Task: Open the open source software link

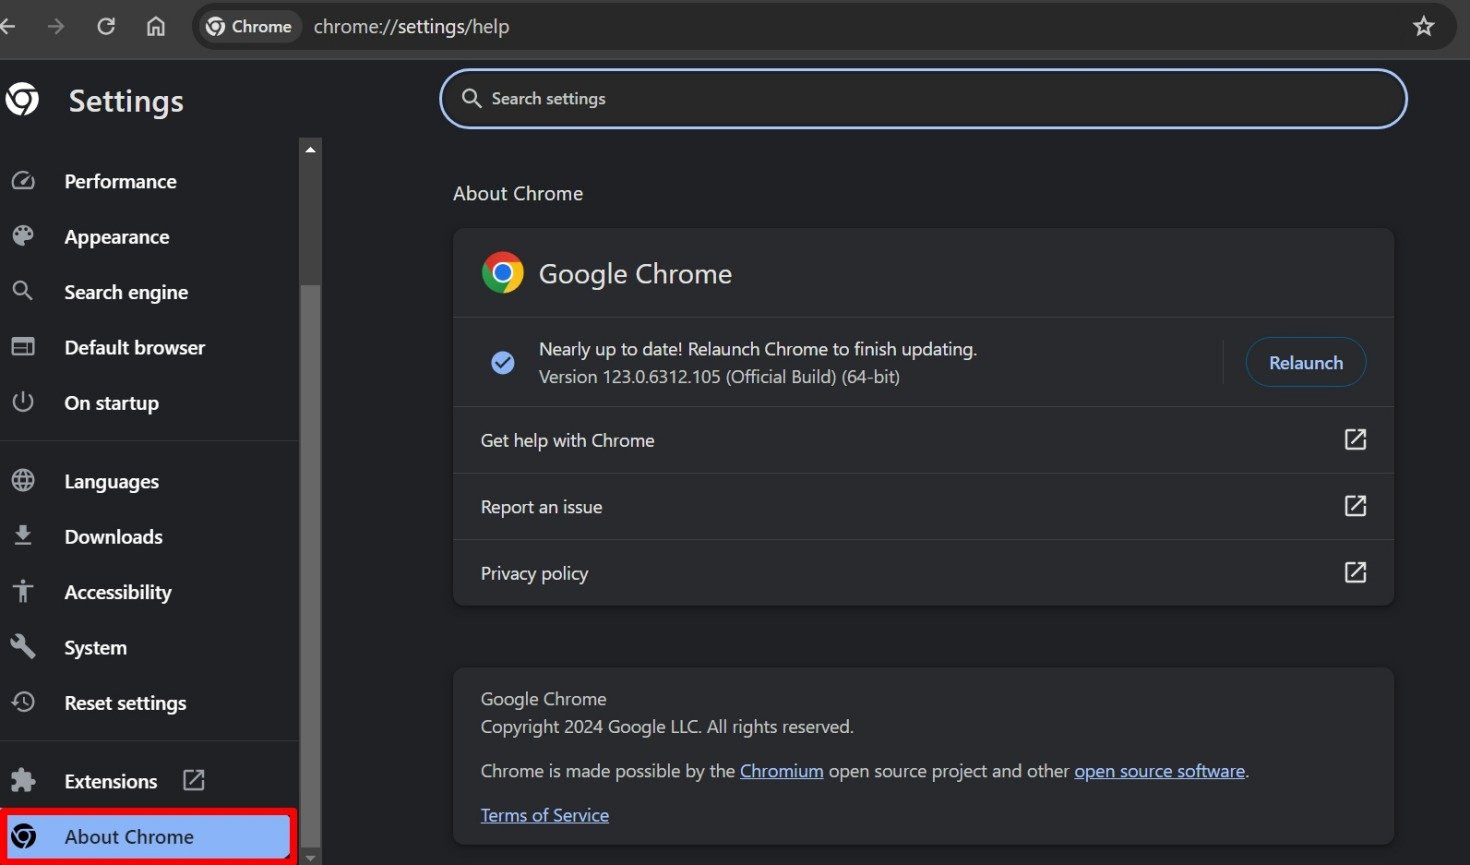Action: [1159, 771]
